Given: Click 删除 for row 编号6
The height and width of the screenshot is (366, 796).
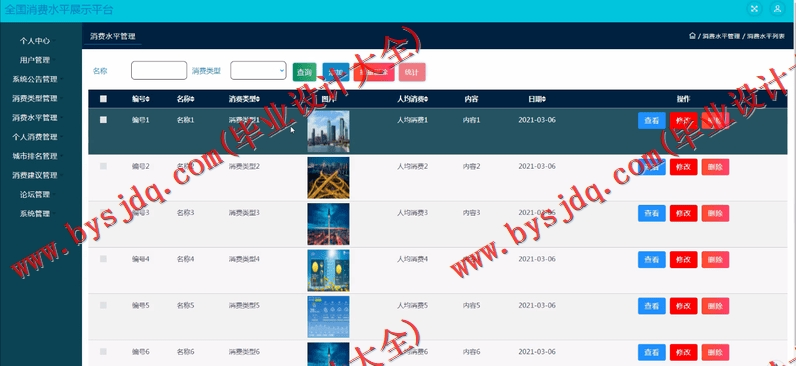Looking at the screenshot, I should pos(715,352).
